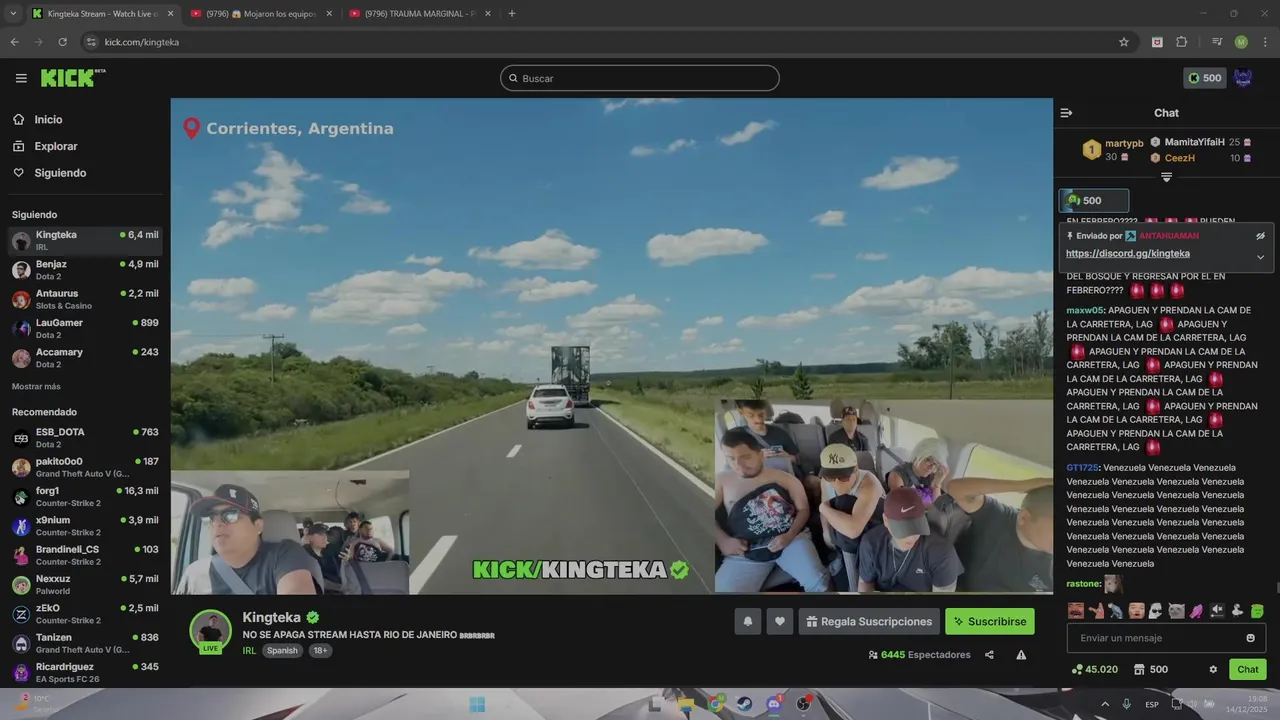Open Antaurus channel from the sidebar
This screenshot has width=1280, height=720.
point(85,299)
